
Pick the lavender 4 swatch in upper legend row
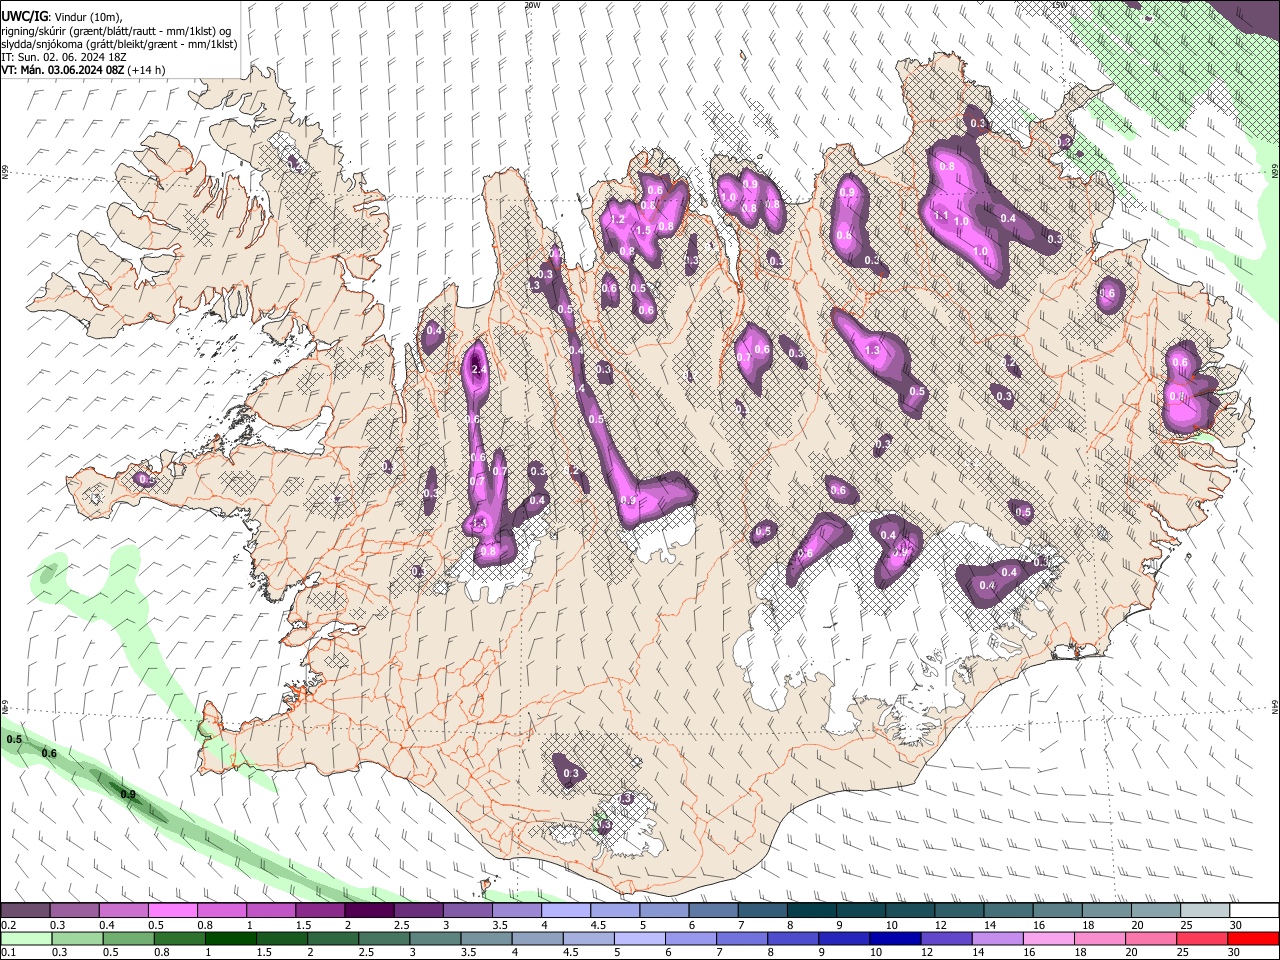(566, 911)
